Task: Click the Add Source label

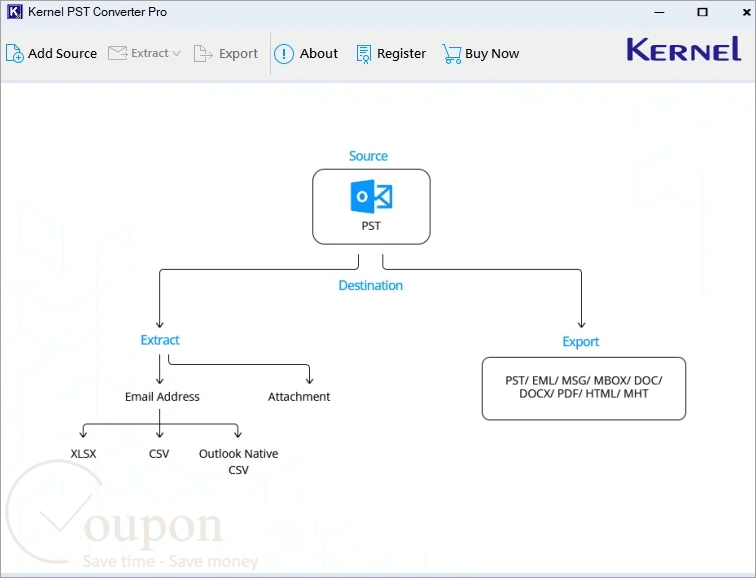Action: [x=62, y=54]
